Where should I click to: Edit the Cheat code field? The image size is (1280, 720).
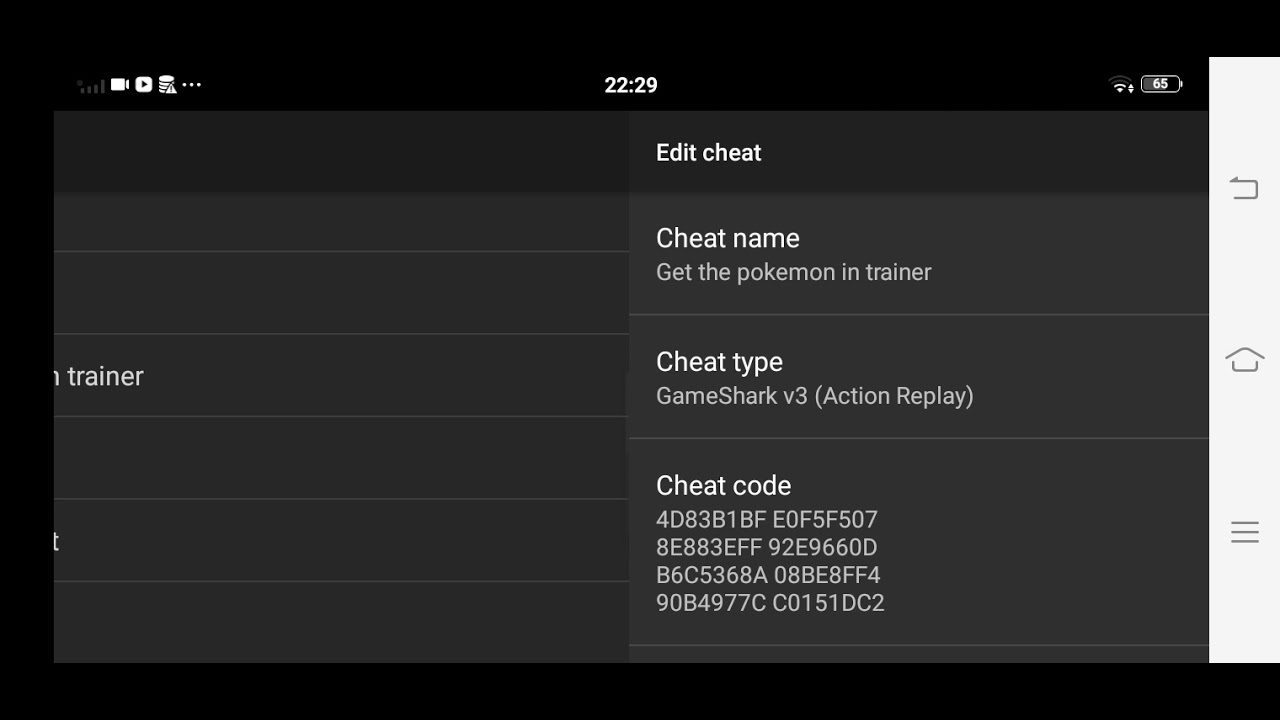coord(918,543)
